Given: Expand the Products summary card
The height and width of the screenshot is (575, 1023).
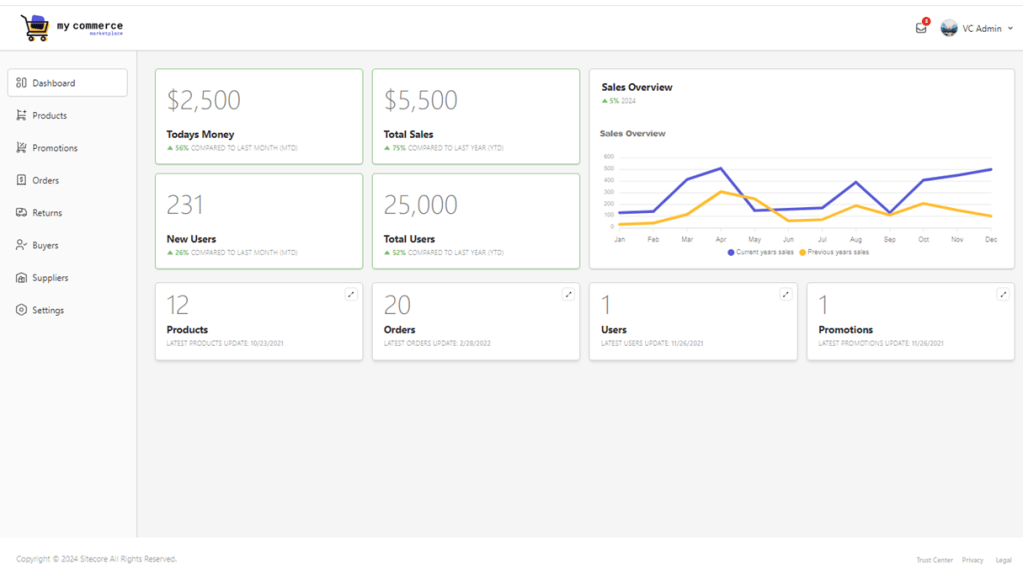Looking at the screenshot, I should 351,294.
